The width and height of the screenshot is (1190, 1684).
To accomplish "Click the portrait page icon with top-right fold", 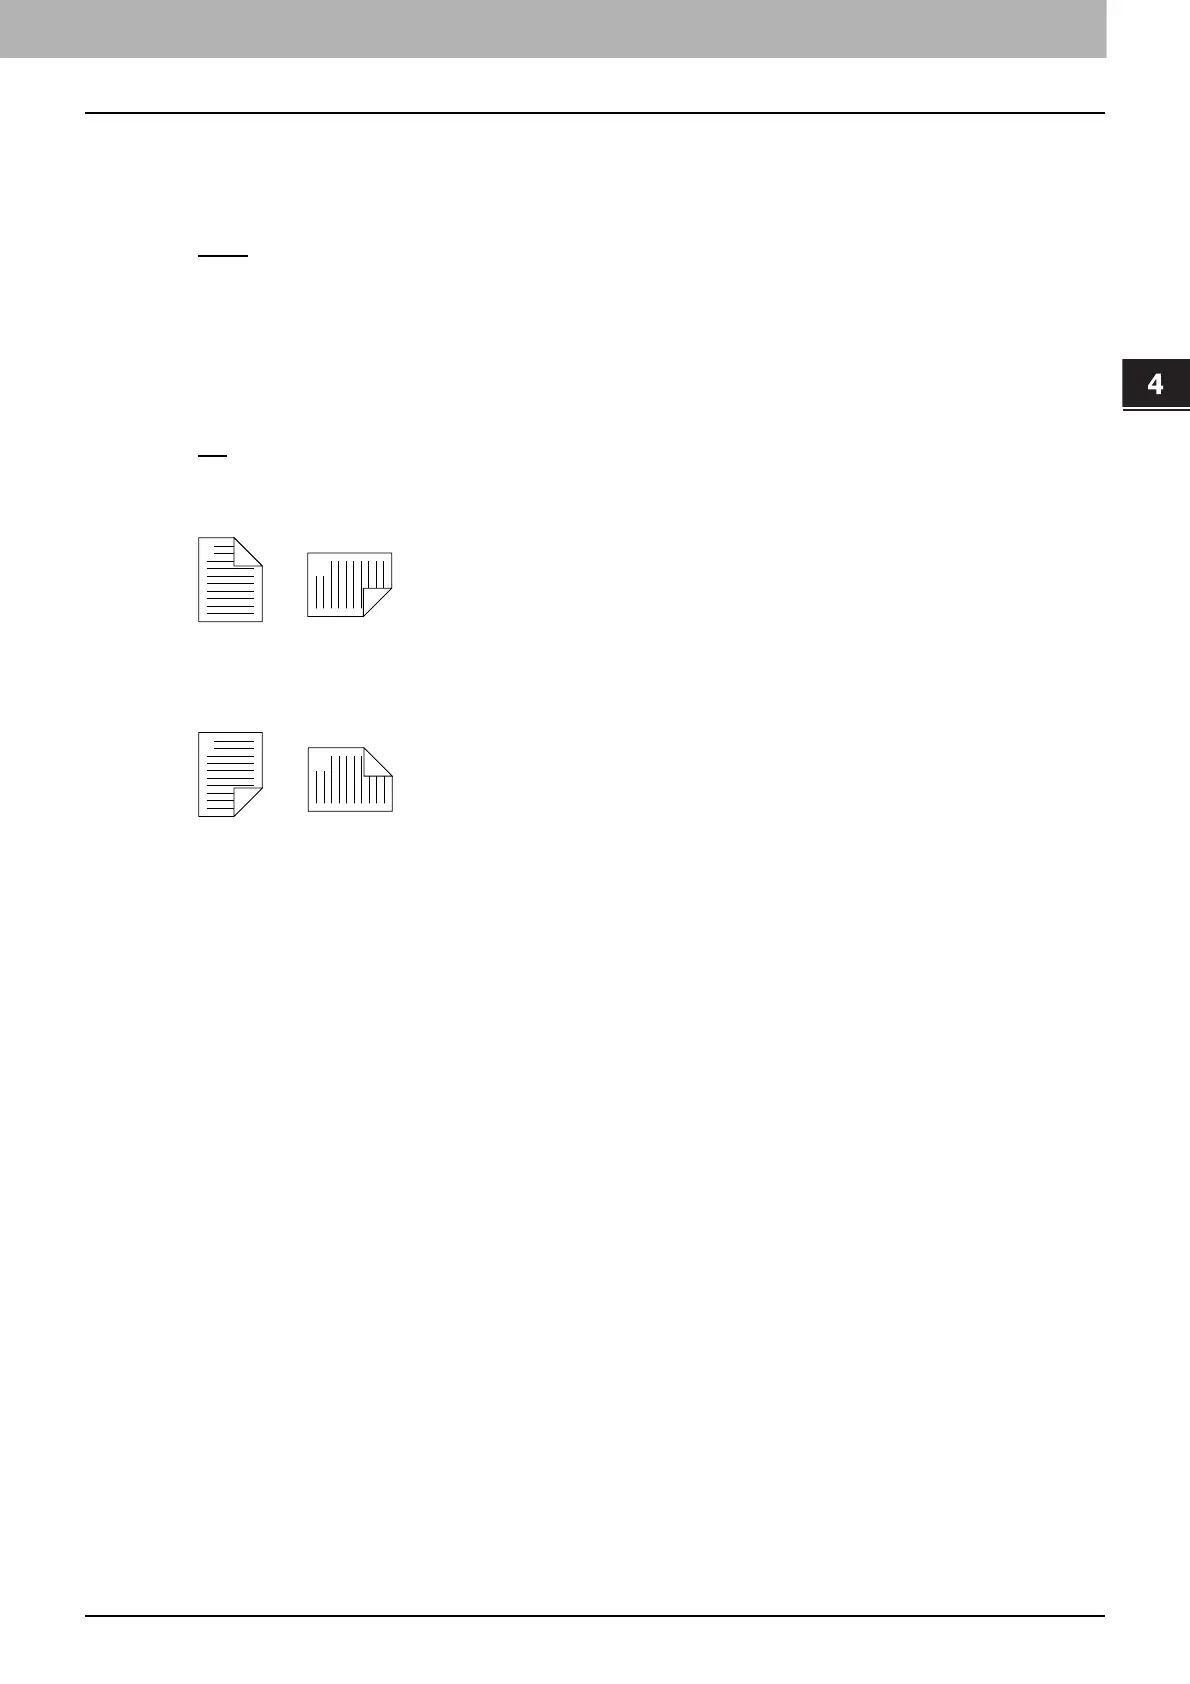I will tap(230, 580).
